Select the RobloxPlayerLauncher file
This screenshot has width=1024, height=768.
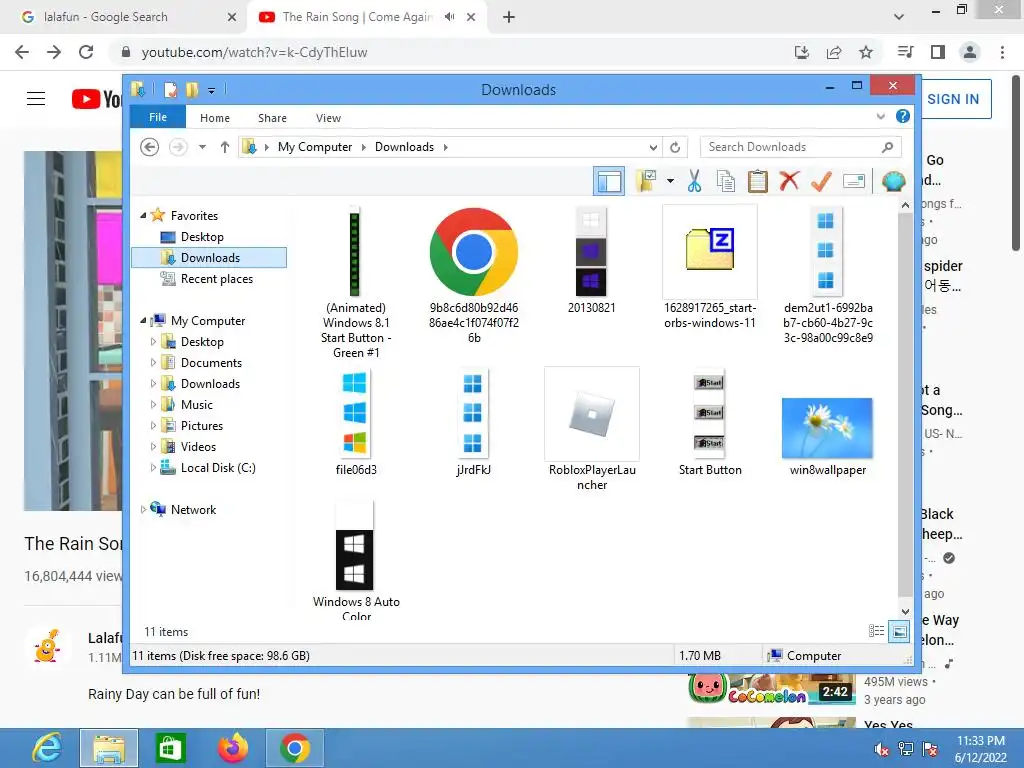[592, 429]
